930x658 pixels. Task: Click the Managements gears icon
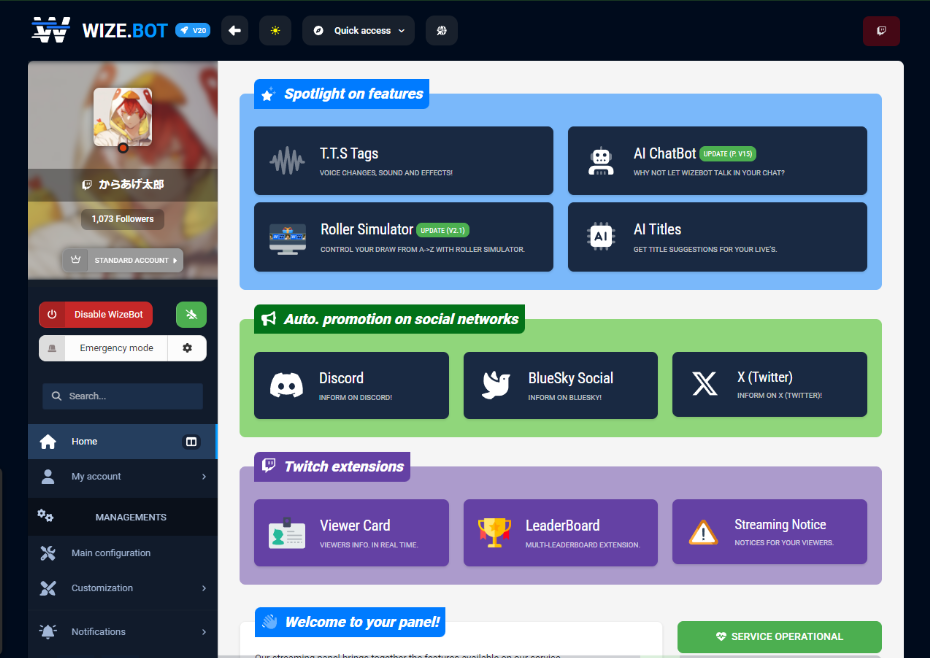pyautogui.click(x=46, y=516)
